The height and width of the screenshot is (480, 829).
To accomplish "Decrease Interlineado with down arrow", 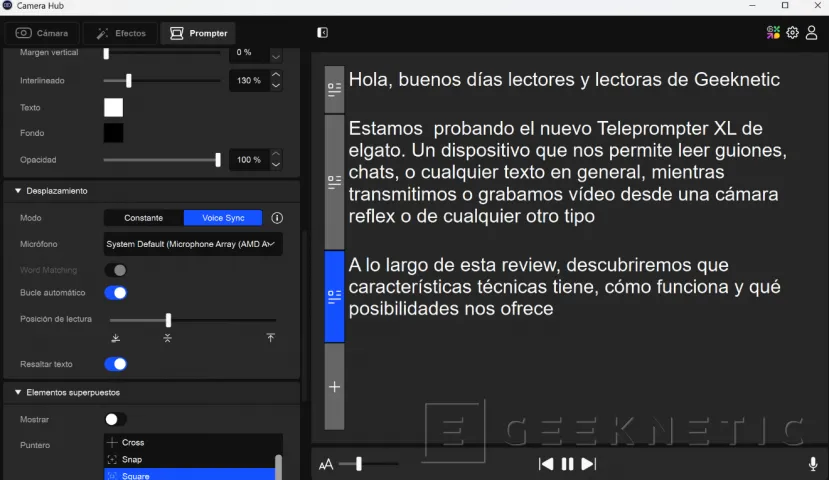I will [276, 85].
